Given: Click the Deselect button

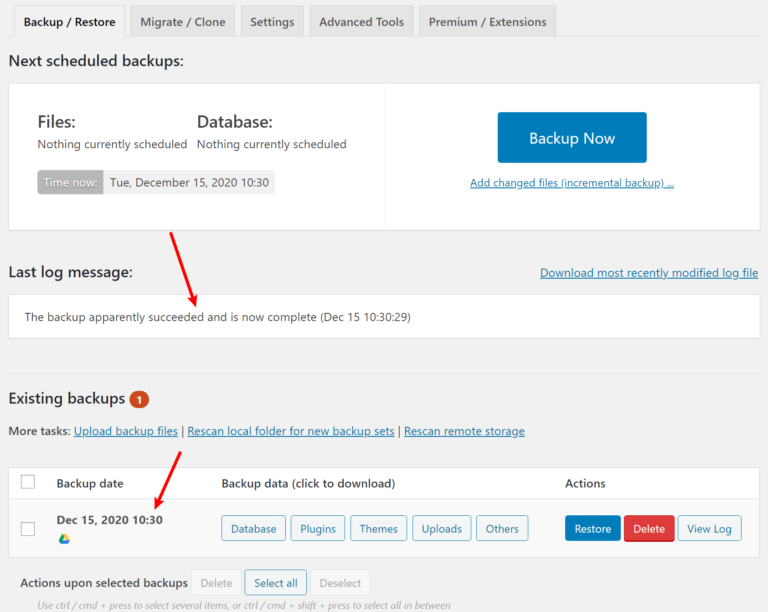Looking at the screenshot, I should click(340, 583).
